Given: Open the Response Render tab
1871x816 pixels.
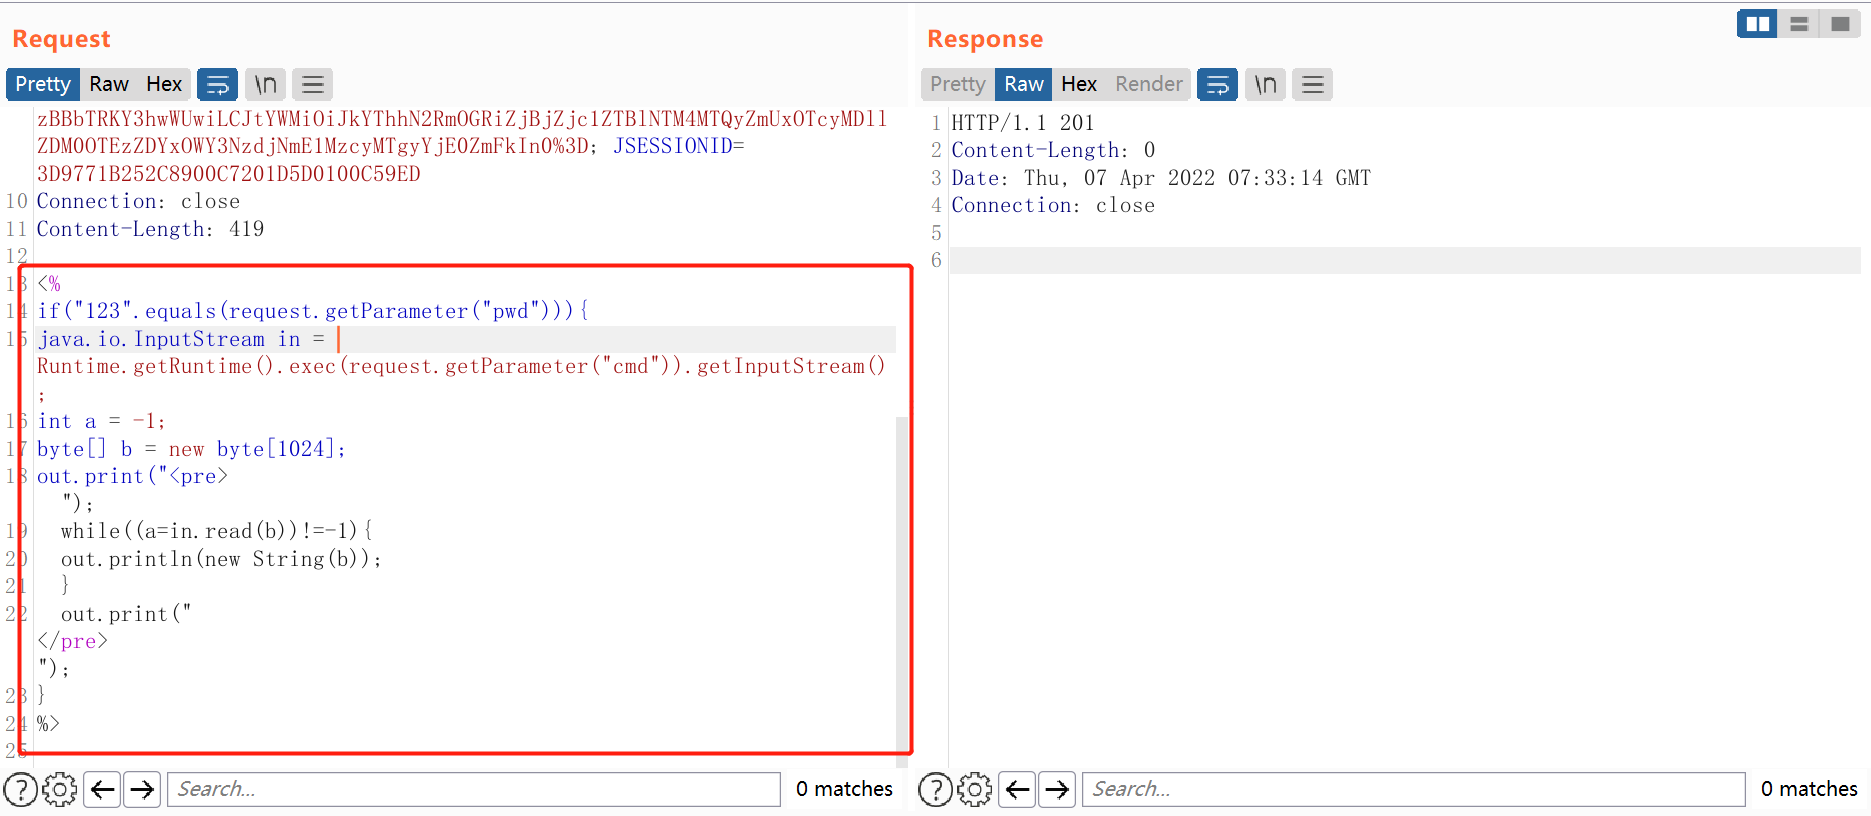Looking at the screenshot, I should click(x=1149, y=84).
